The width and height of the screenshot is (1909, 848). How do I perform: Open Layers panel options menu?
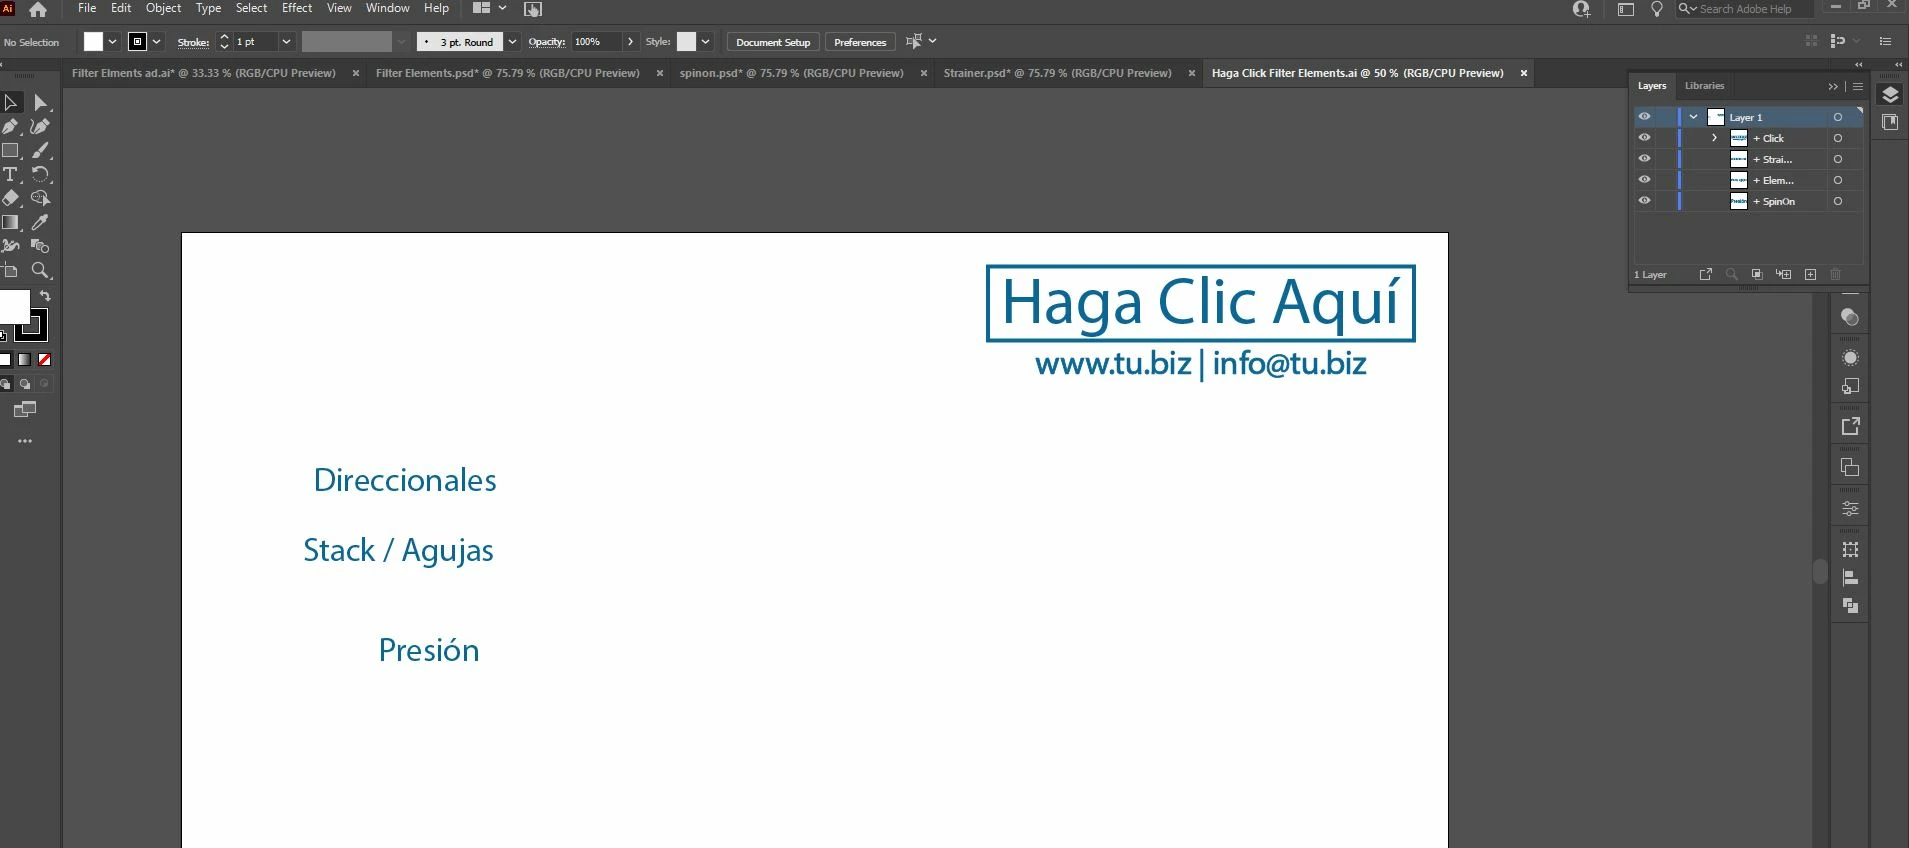[x=1858, y=86]
